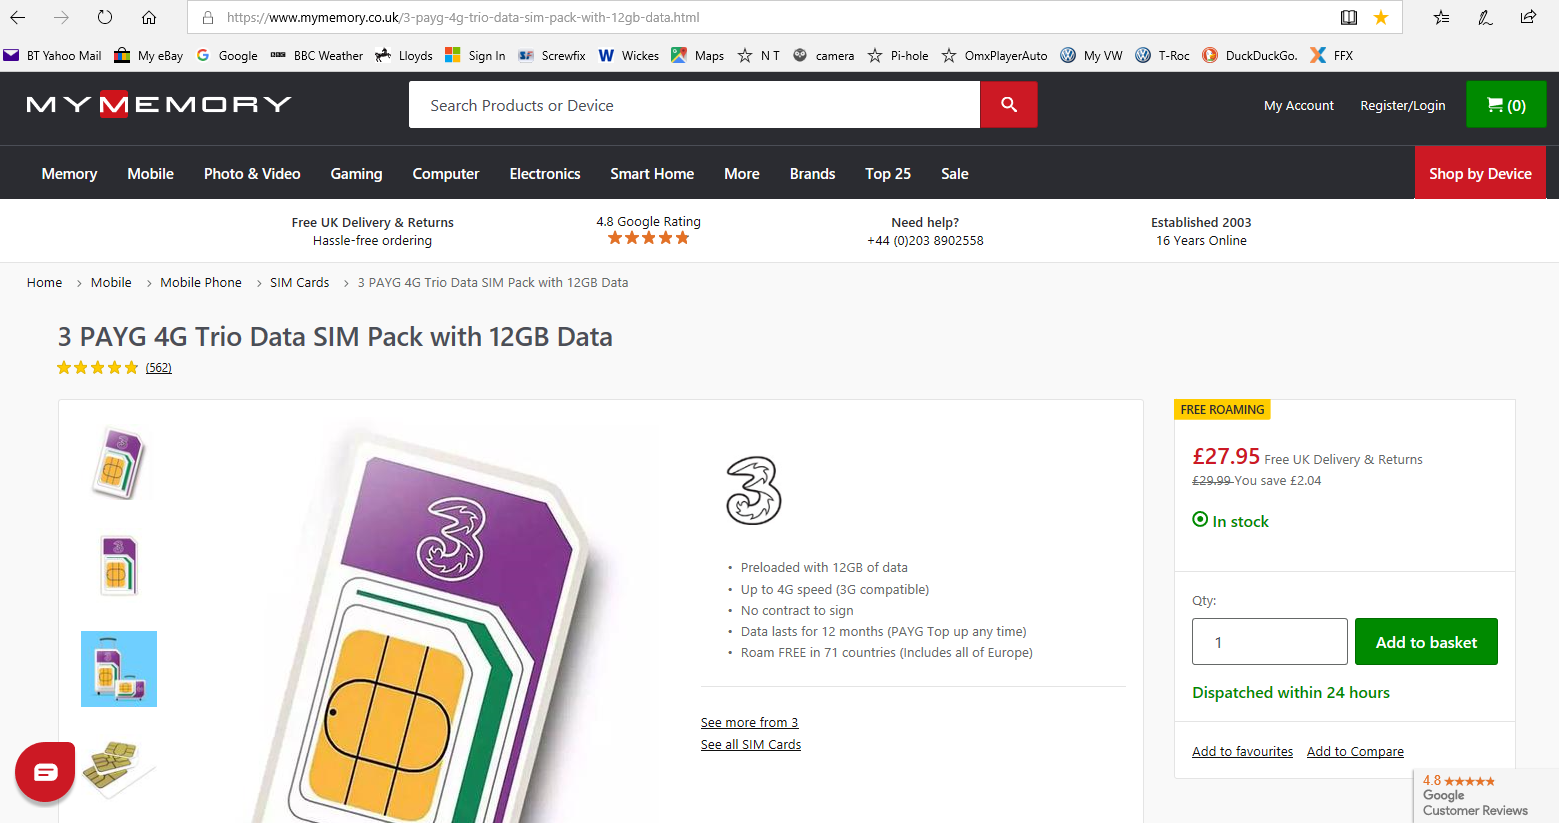The height and width of the screenshot is (823, 1559).
Task: Click the Three brand logo
Action: 753,490
